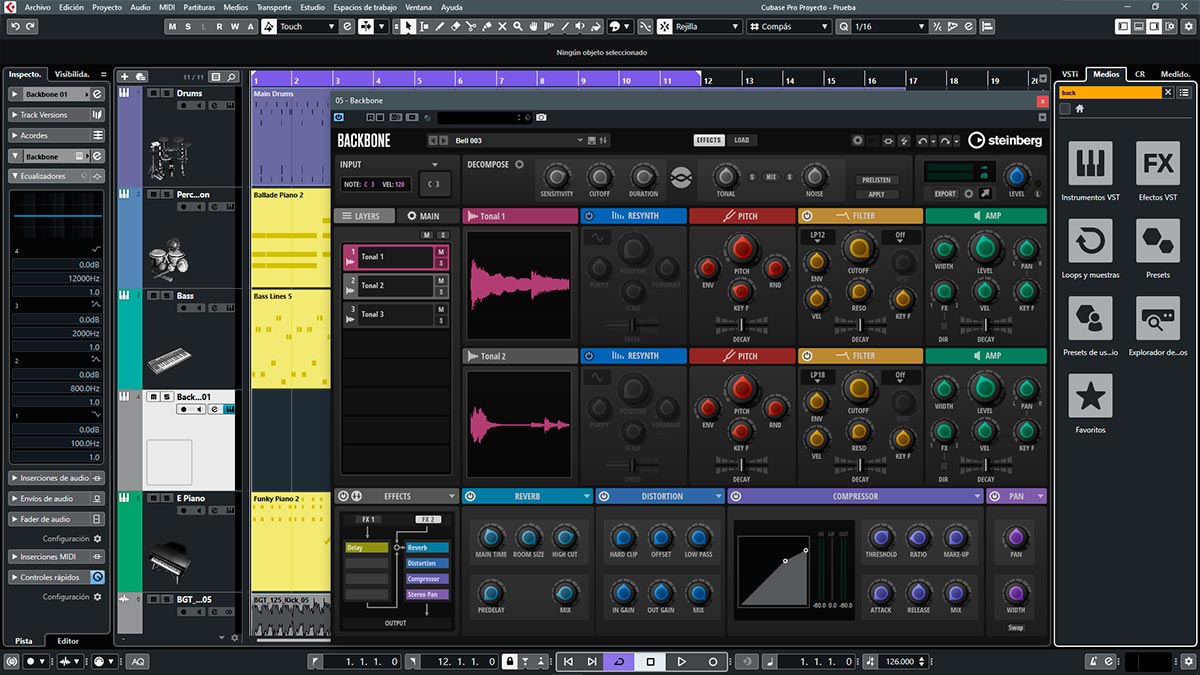This screenshot has width=1200, height=675.
Task: Save preset disk icon in Backbone
Action: pos(592,140)
